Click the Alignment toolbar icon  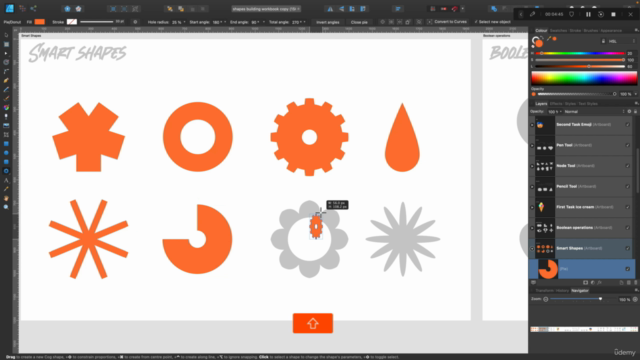(x=398, y=9)
